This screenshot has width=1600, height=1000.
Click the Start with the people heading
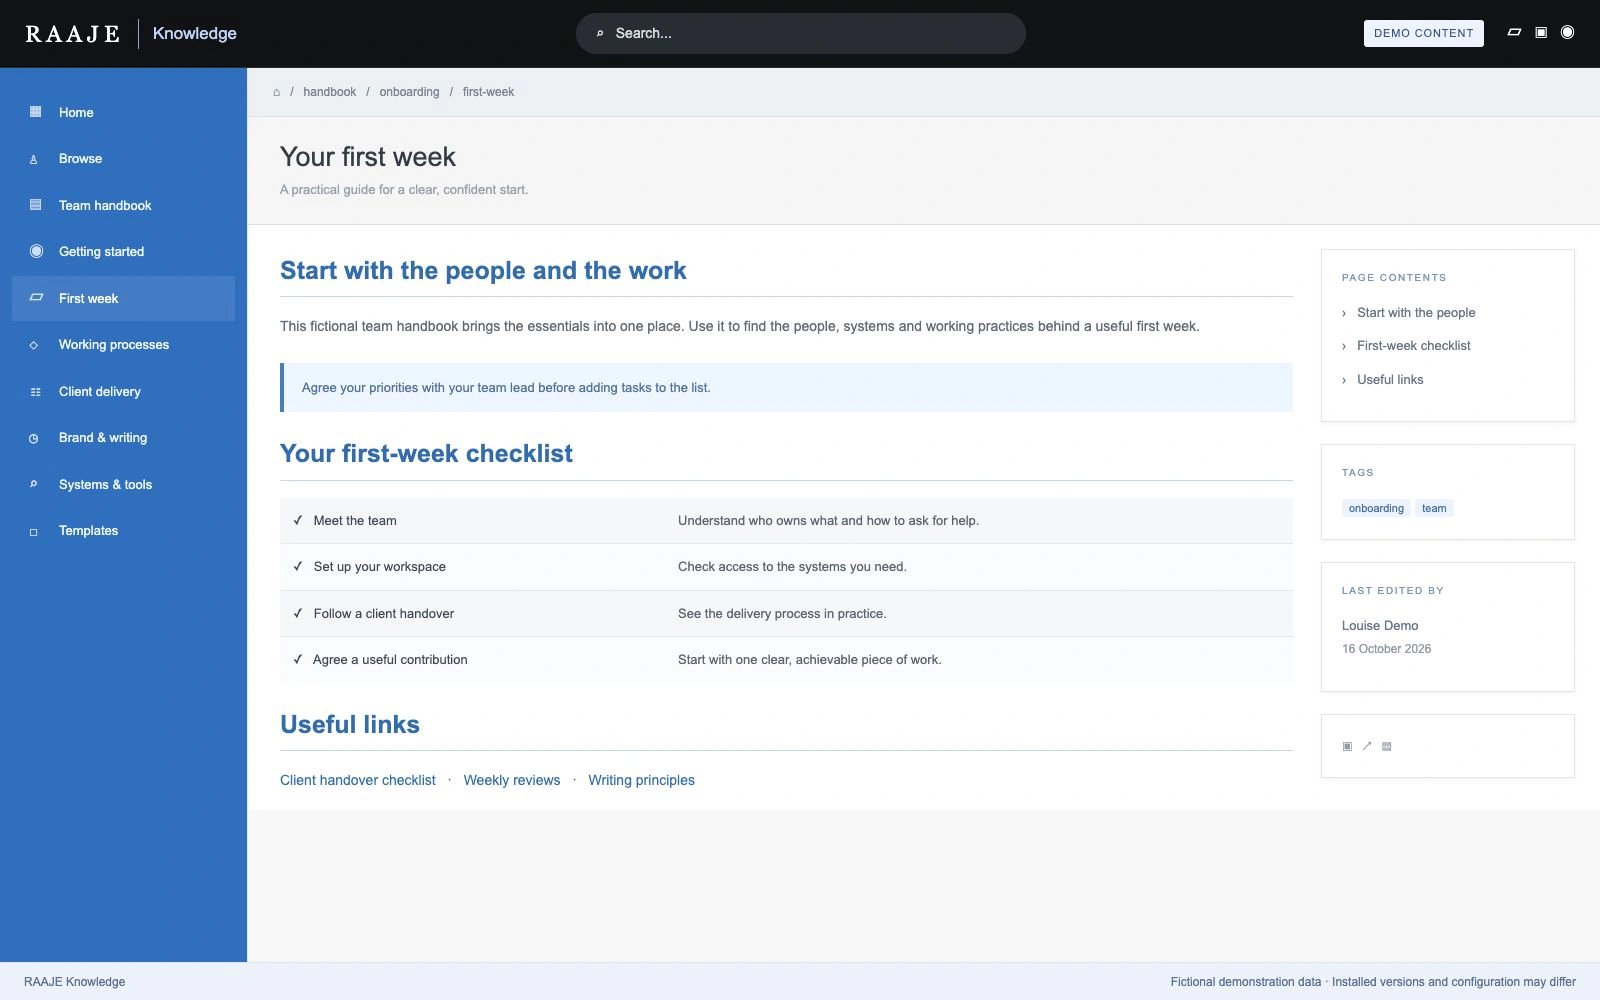[483, 271]
